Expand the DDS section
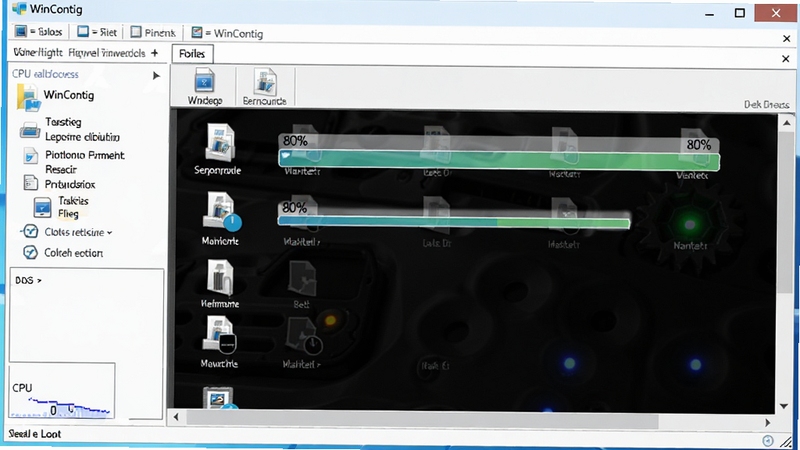The width and height of the screenshot is (800, 450). coord(28,280)
